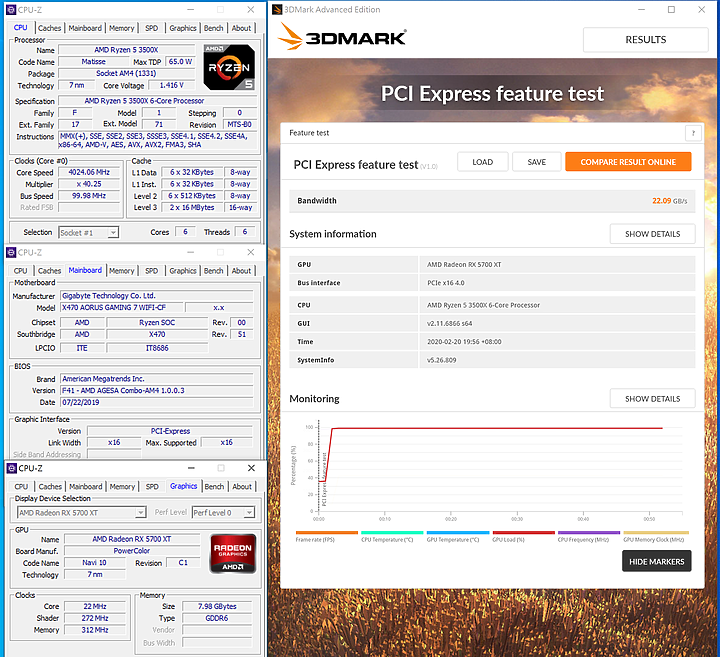Viewport: 720px width, 657px height.
Task: Click the Core Voltage 1.416 V value
Action: click(171, 85)
